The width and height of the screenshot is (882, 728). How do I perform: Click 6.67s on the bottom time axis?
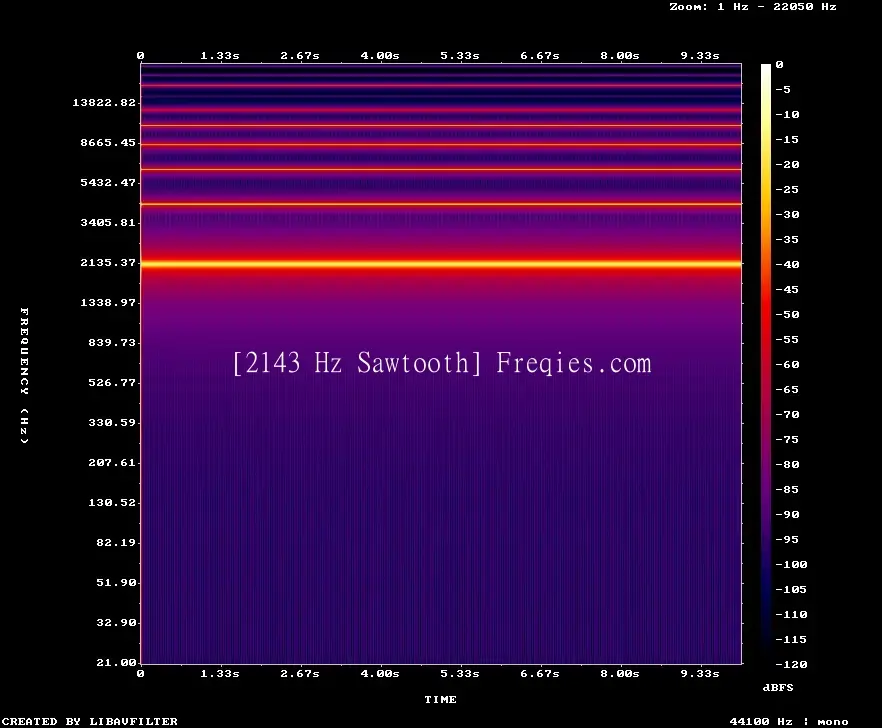[x=539, y=673]
